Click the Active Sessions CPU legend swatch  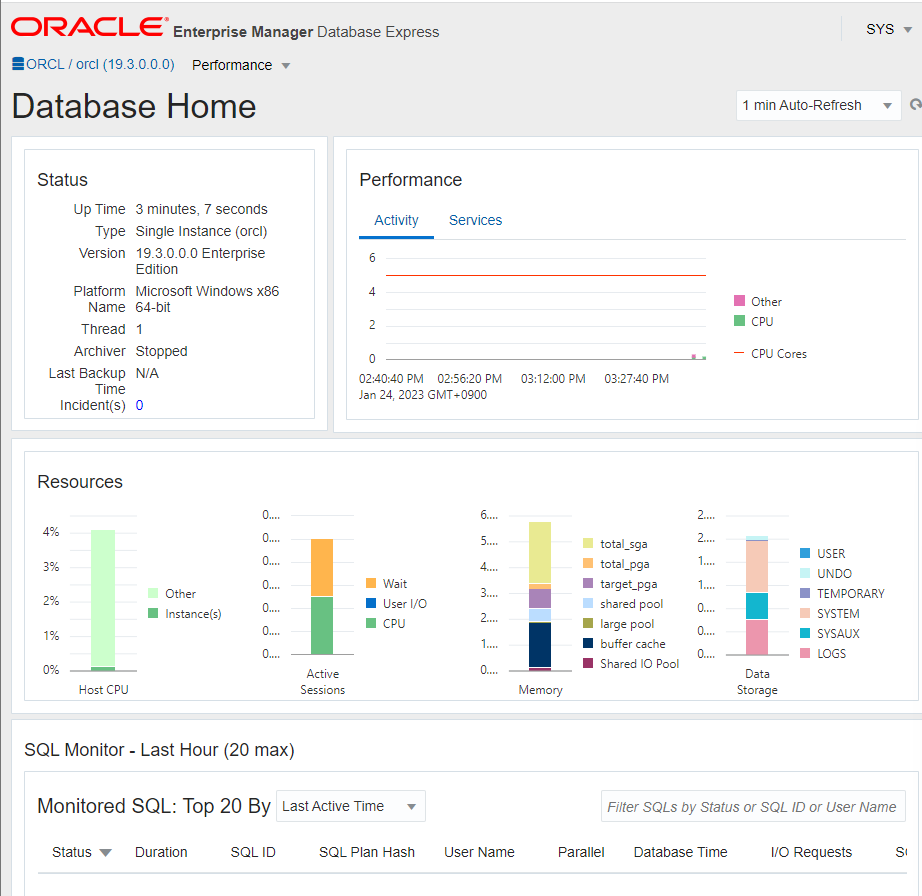point(371,623)
